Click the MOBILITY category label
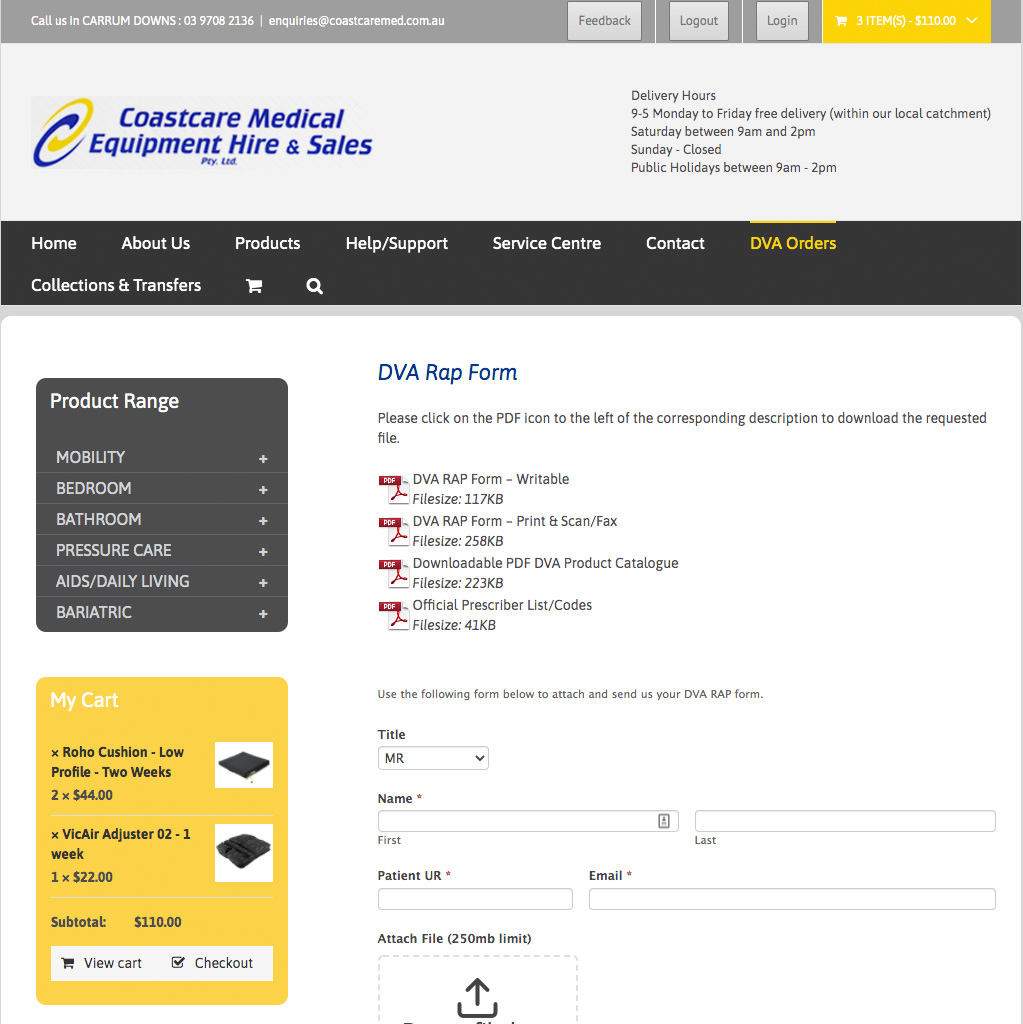 coord(90,457)
